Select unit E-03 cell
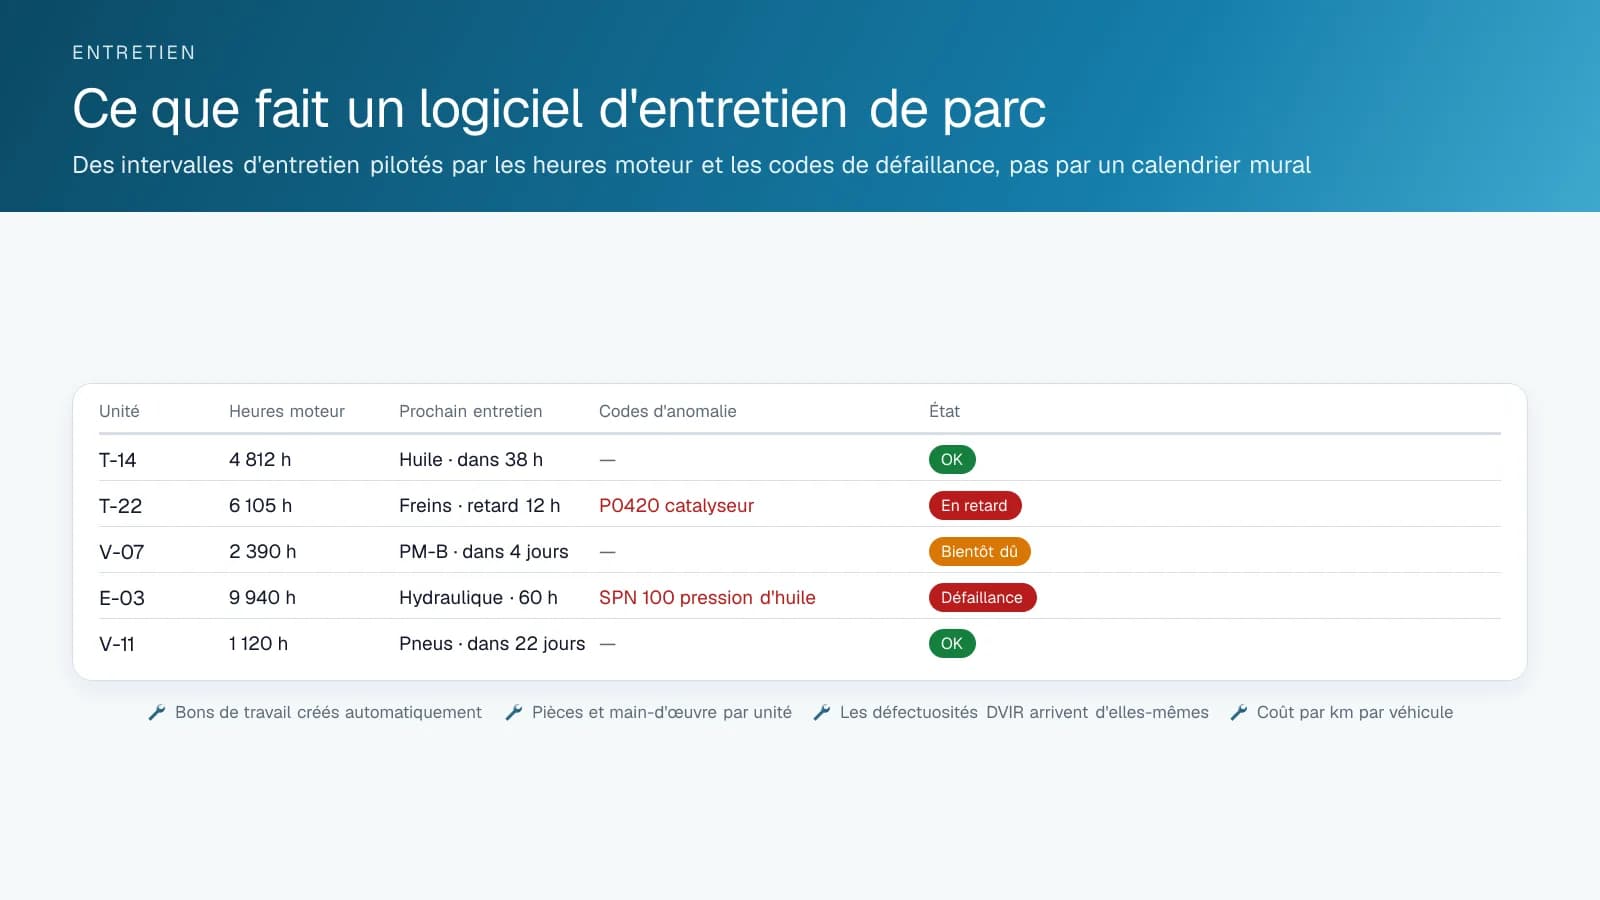1600x900 pixels. coord(122,598)
